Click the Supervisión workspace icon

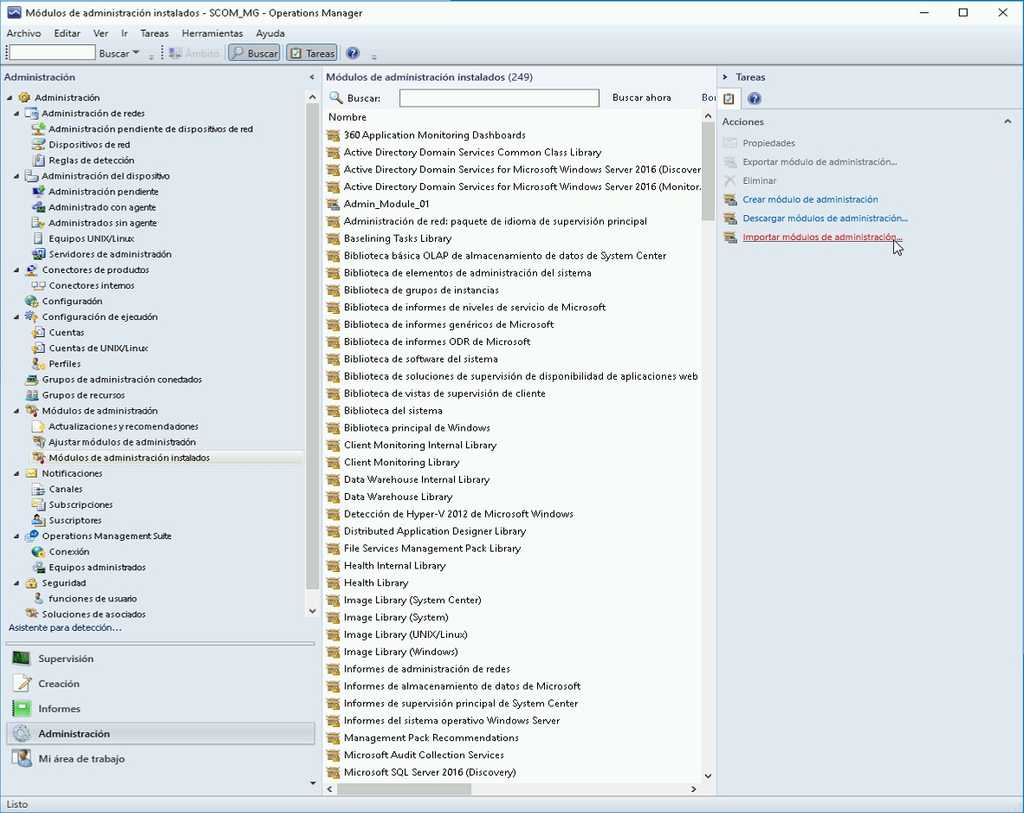22,658
